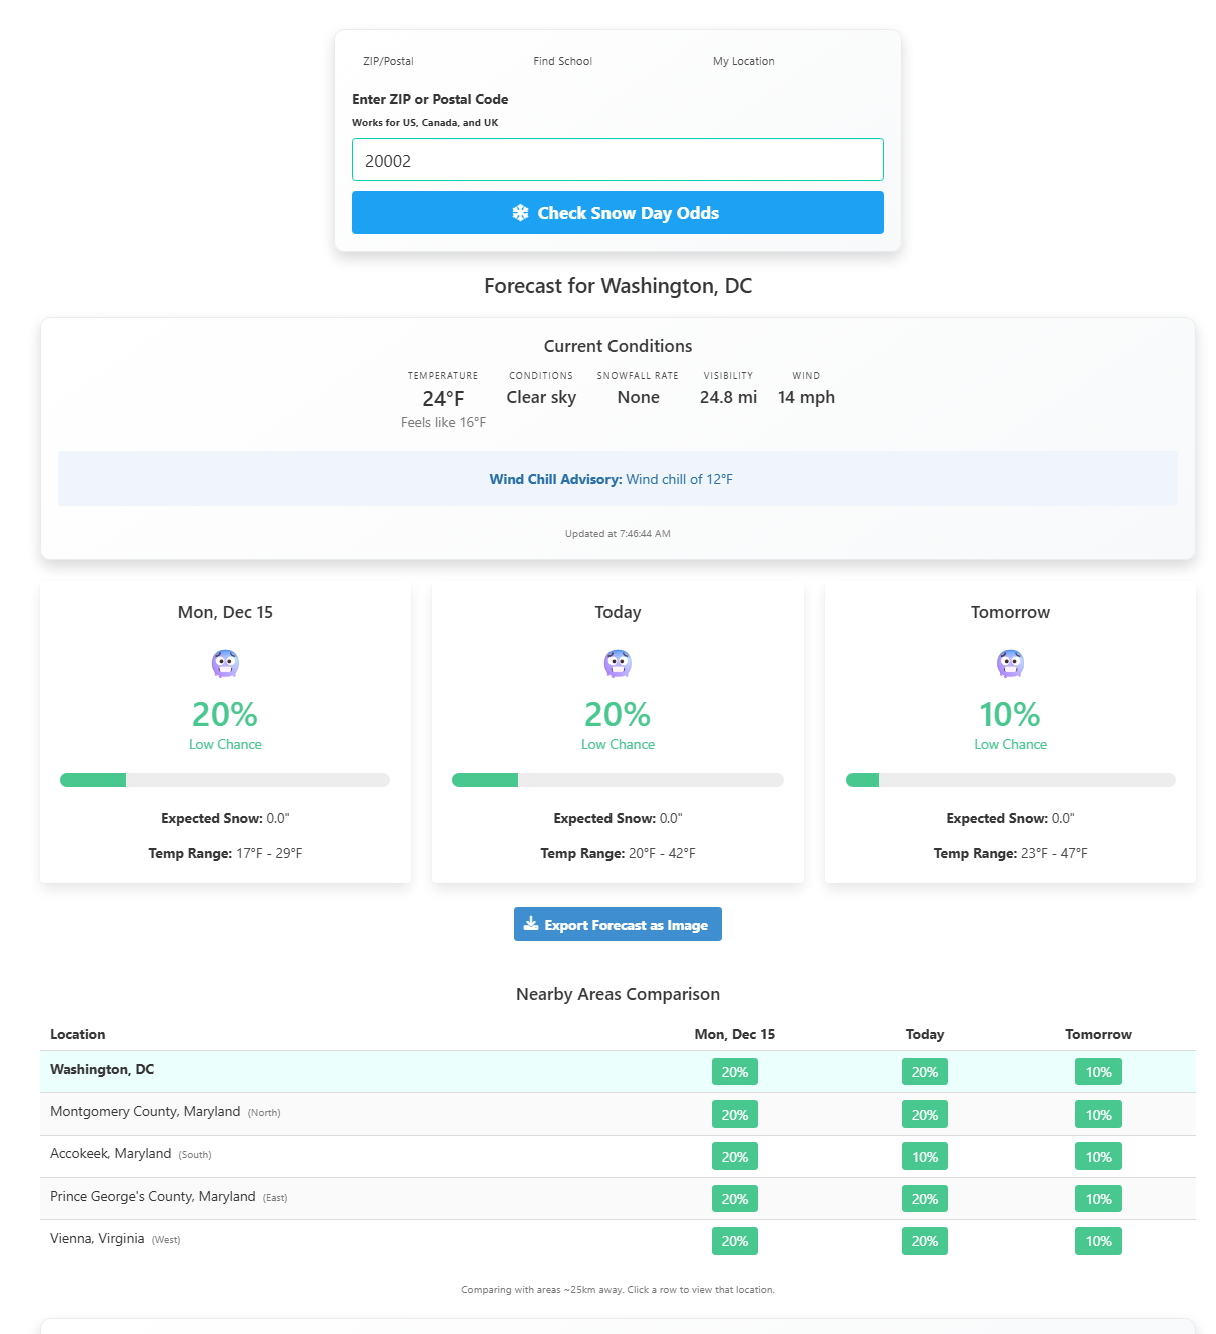The height and width of the screenshot is (1334, 1216).
Task: Select the Vienna, Virginia row
Action: tap(618, 1240)
